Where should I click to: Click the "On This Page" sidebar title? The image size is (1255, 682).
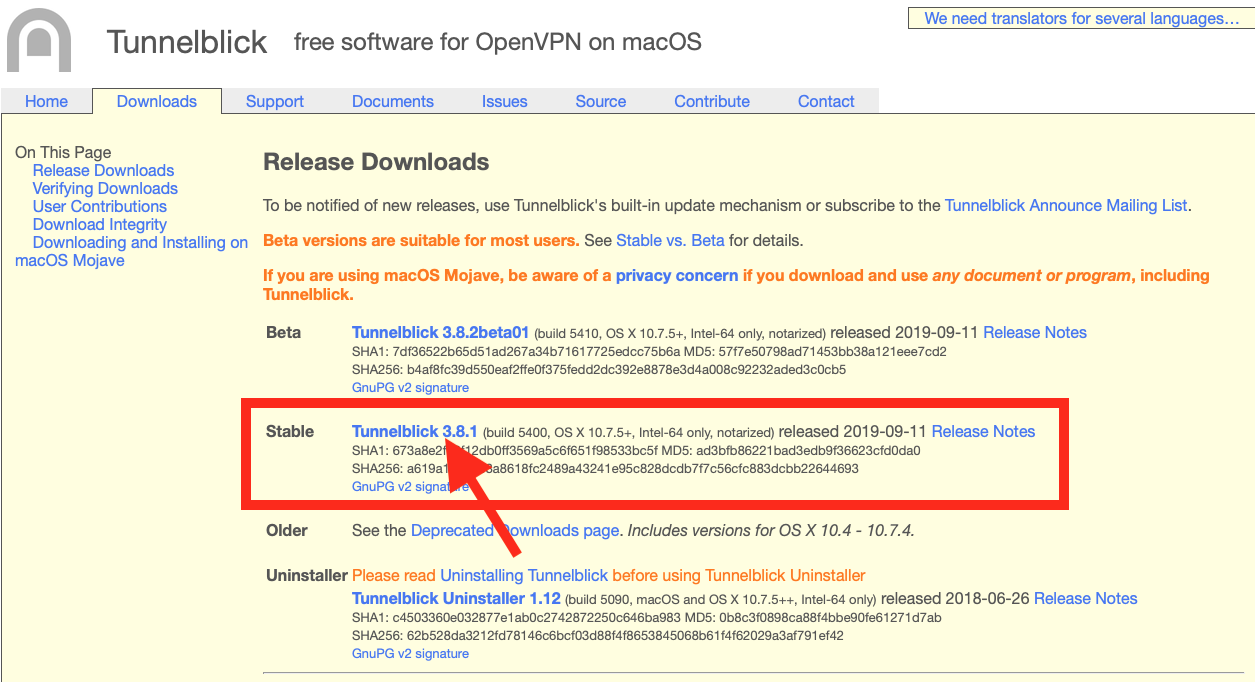63,152
